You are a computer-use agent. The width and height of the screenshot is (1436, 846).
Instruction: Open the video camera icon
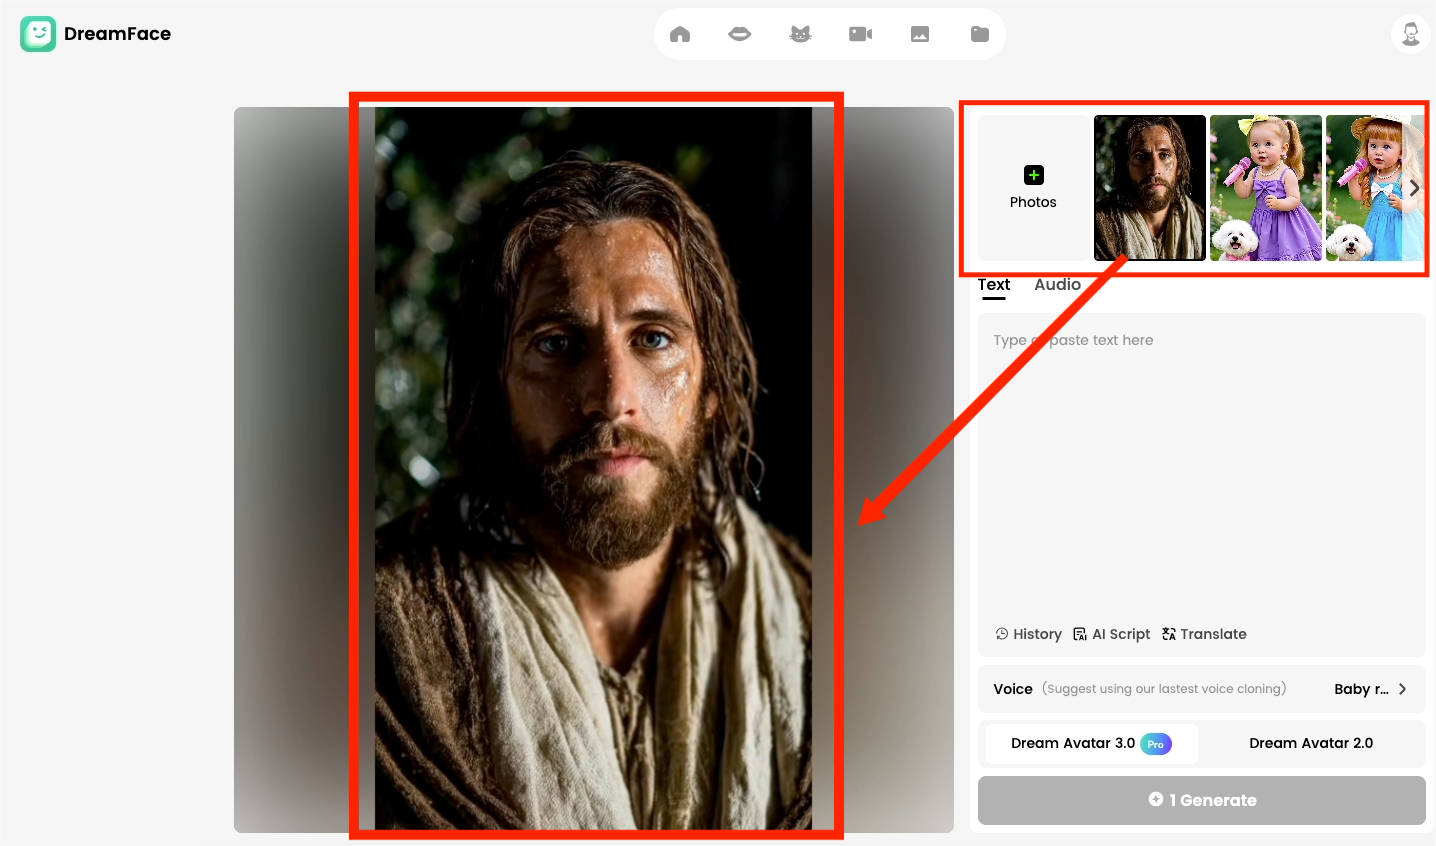coord(860,34)
